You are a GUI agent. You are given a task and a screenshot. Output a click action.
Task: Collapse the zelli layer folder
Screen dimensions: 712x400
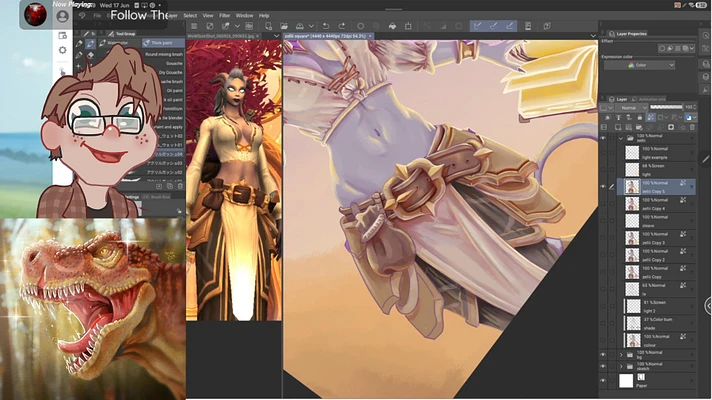(x=621, y=138)
